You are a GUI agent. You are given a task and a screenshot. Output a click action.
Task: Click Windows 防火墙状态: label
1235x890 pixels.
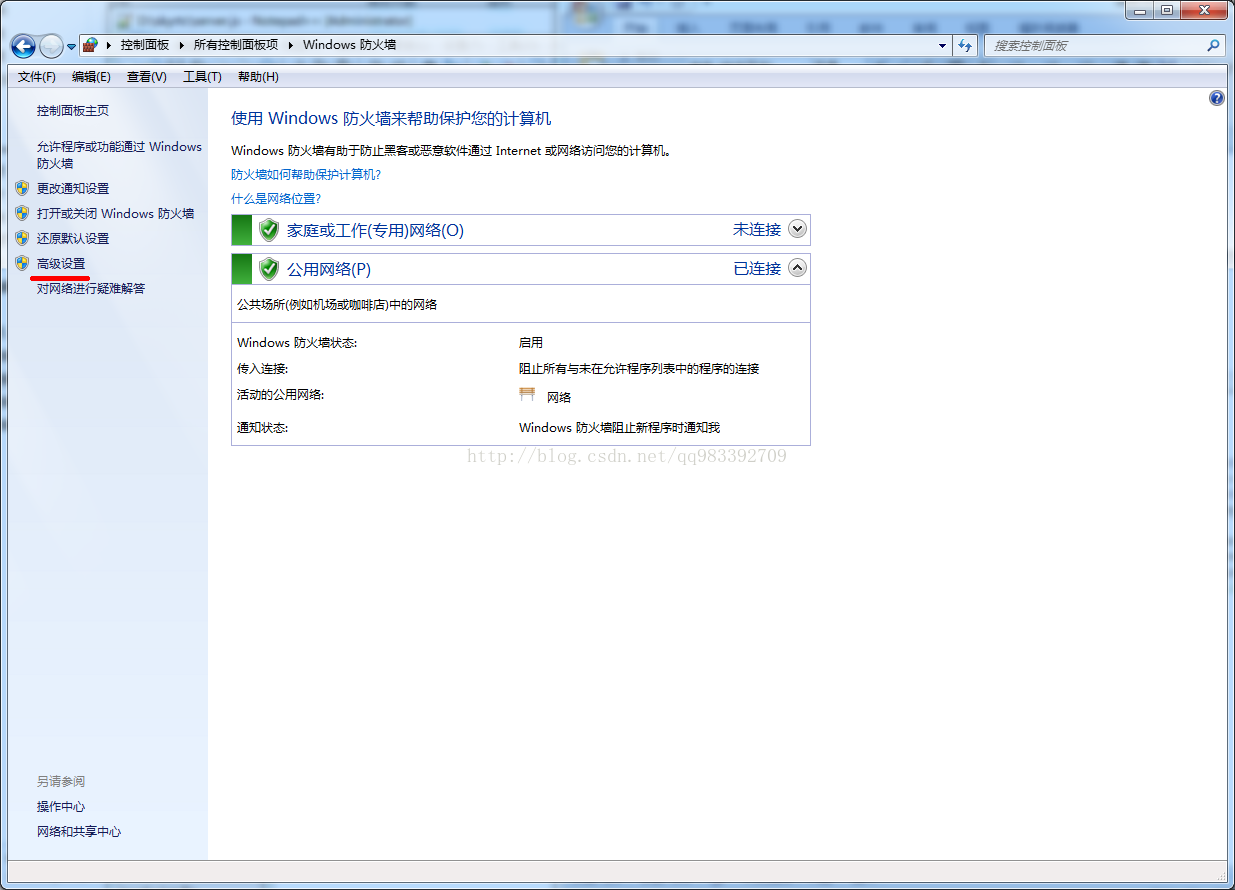(296, 342)
